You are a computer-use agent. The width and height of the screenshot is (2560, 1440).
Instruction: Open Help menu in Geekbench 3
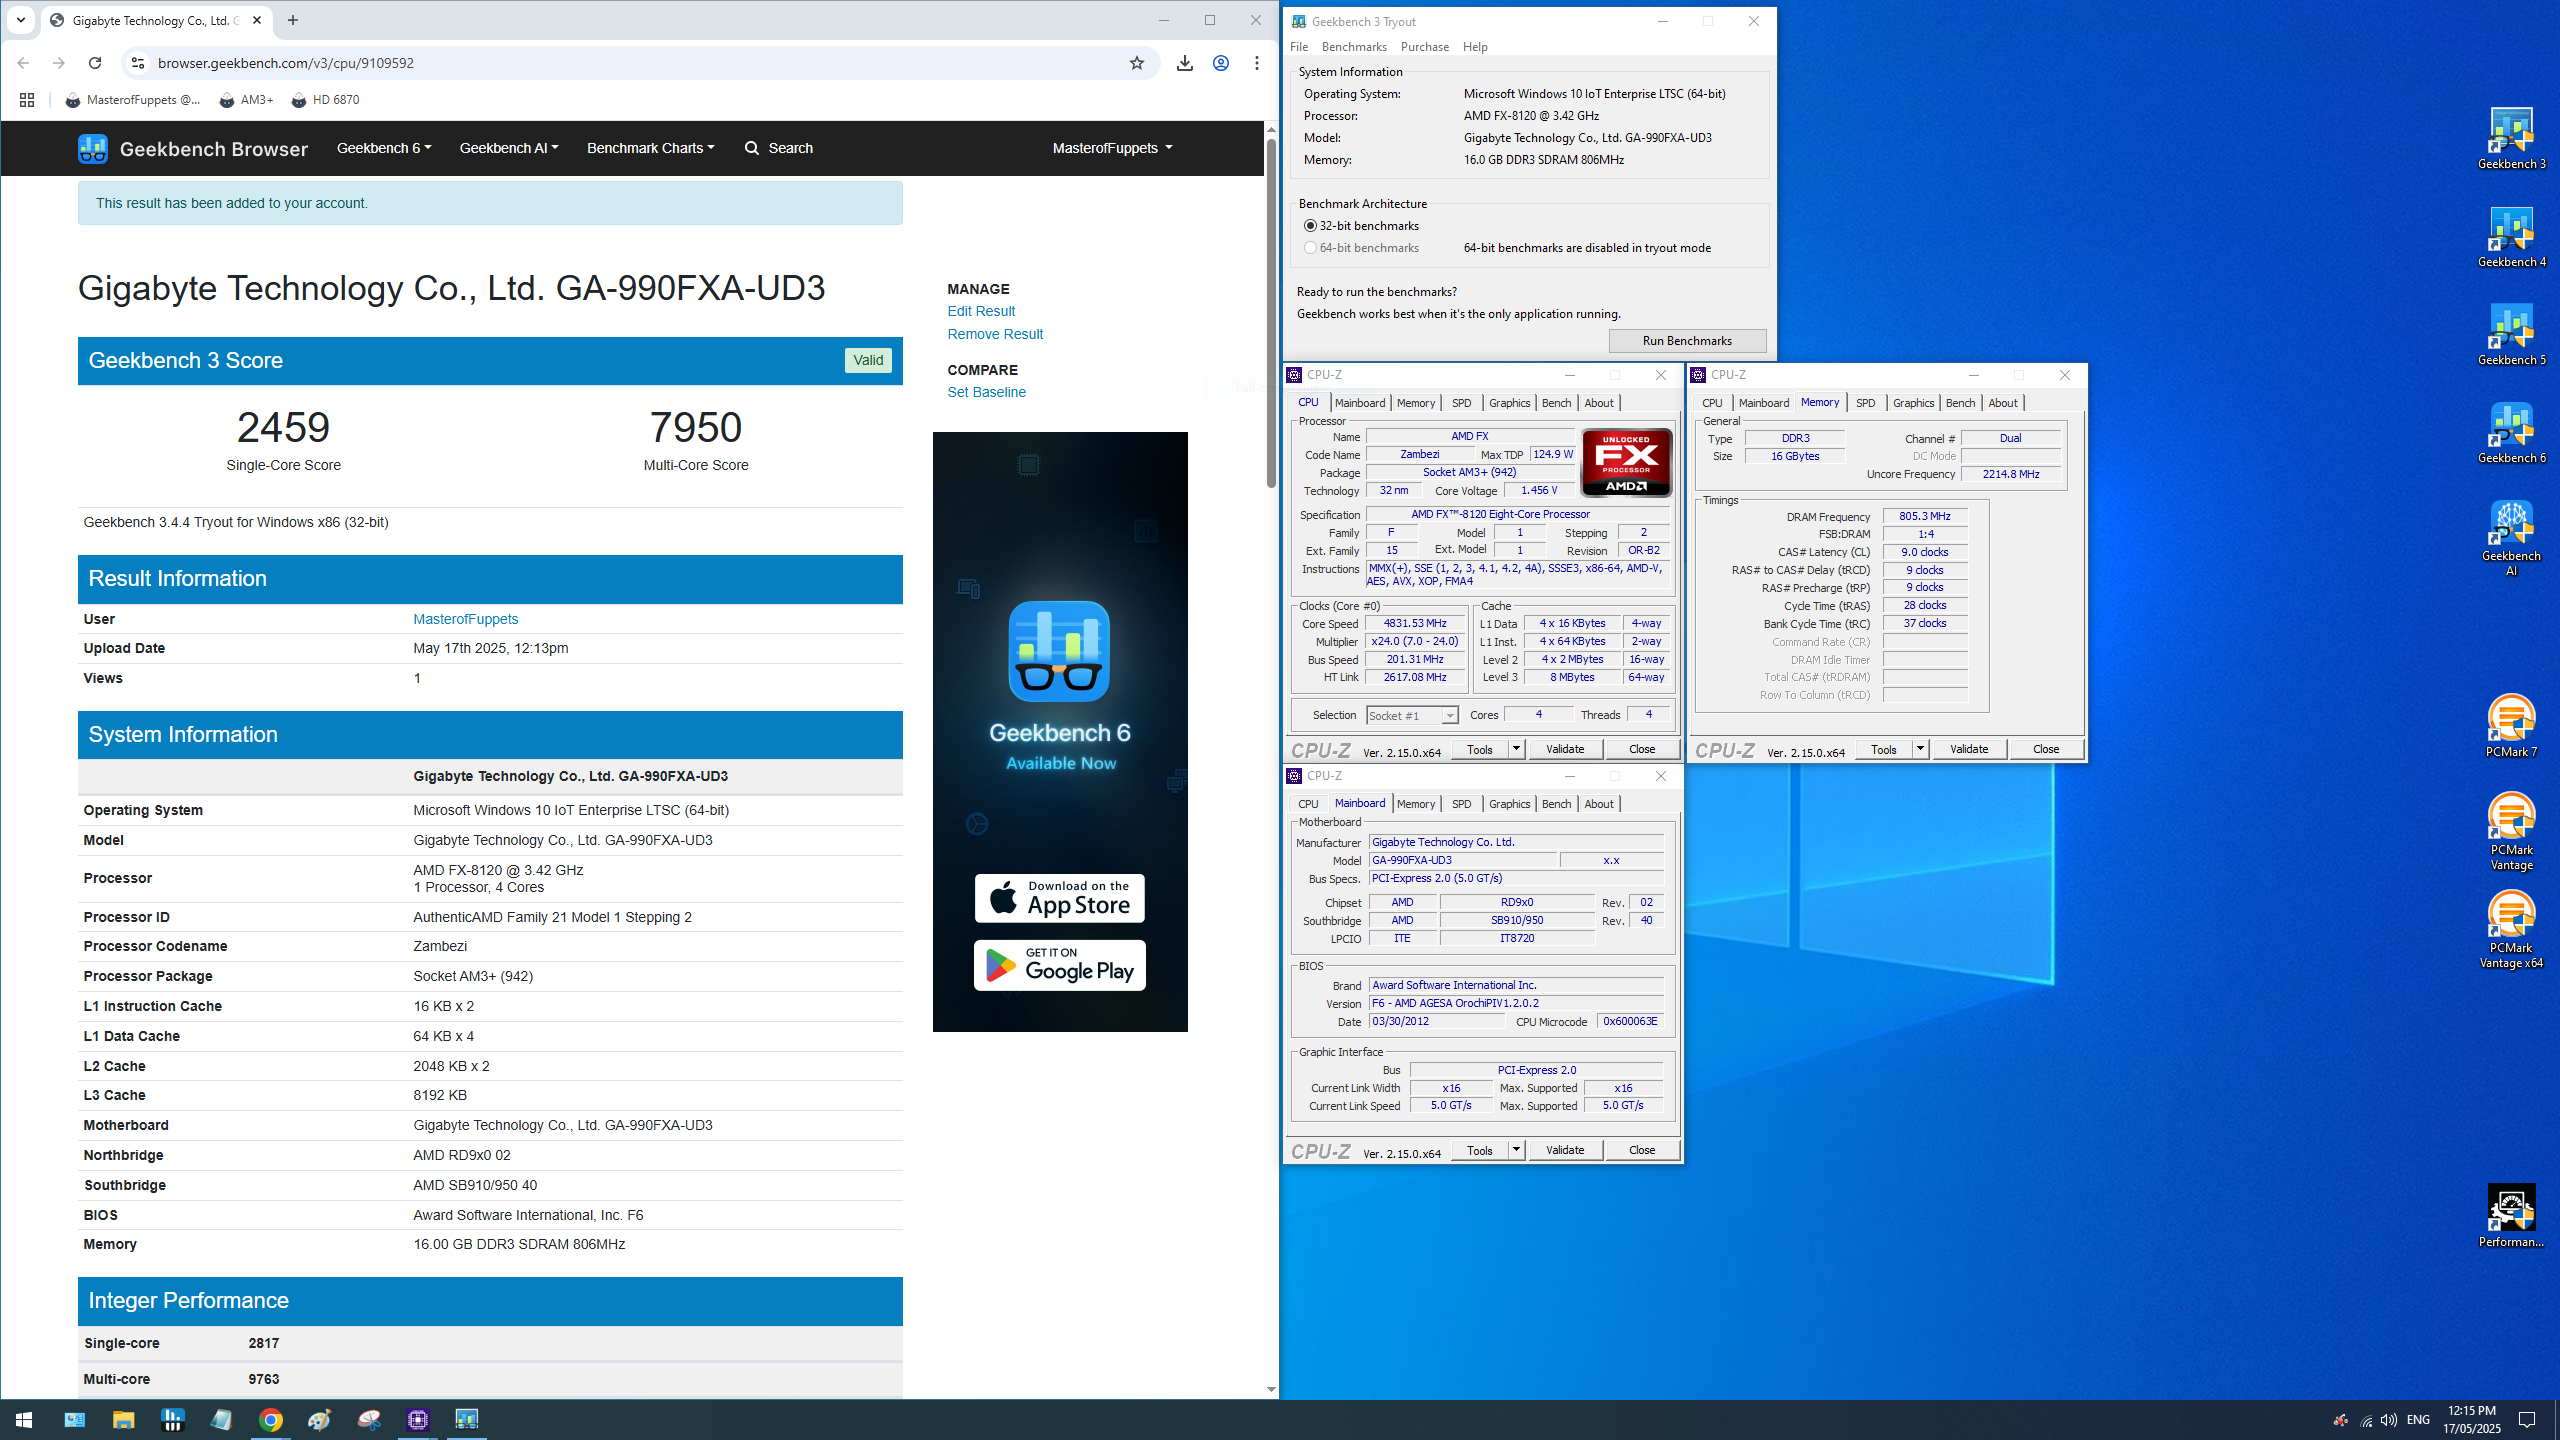[x=1475, y=47]
